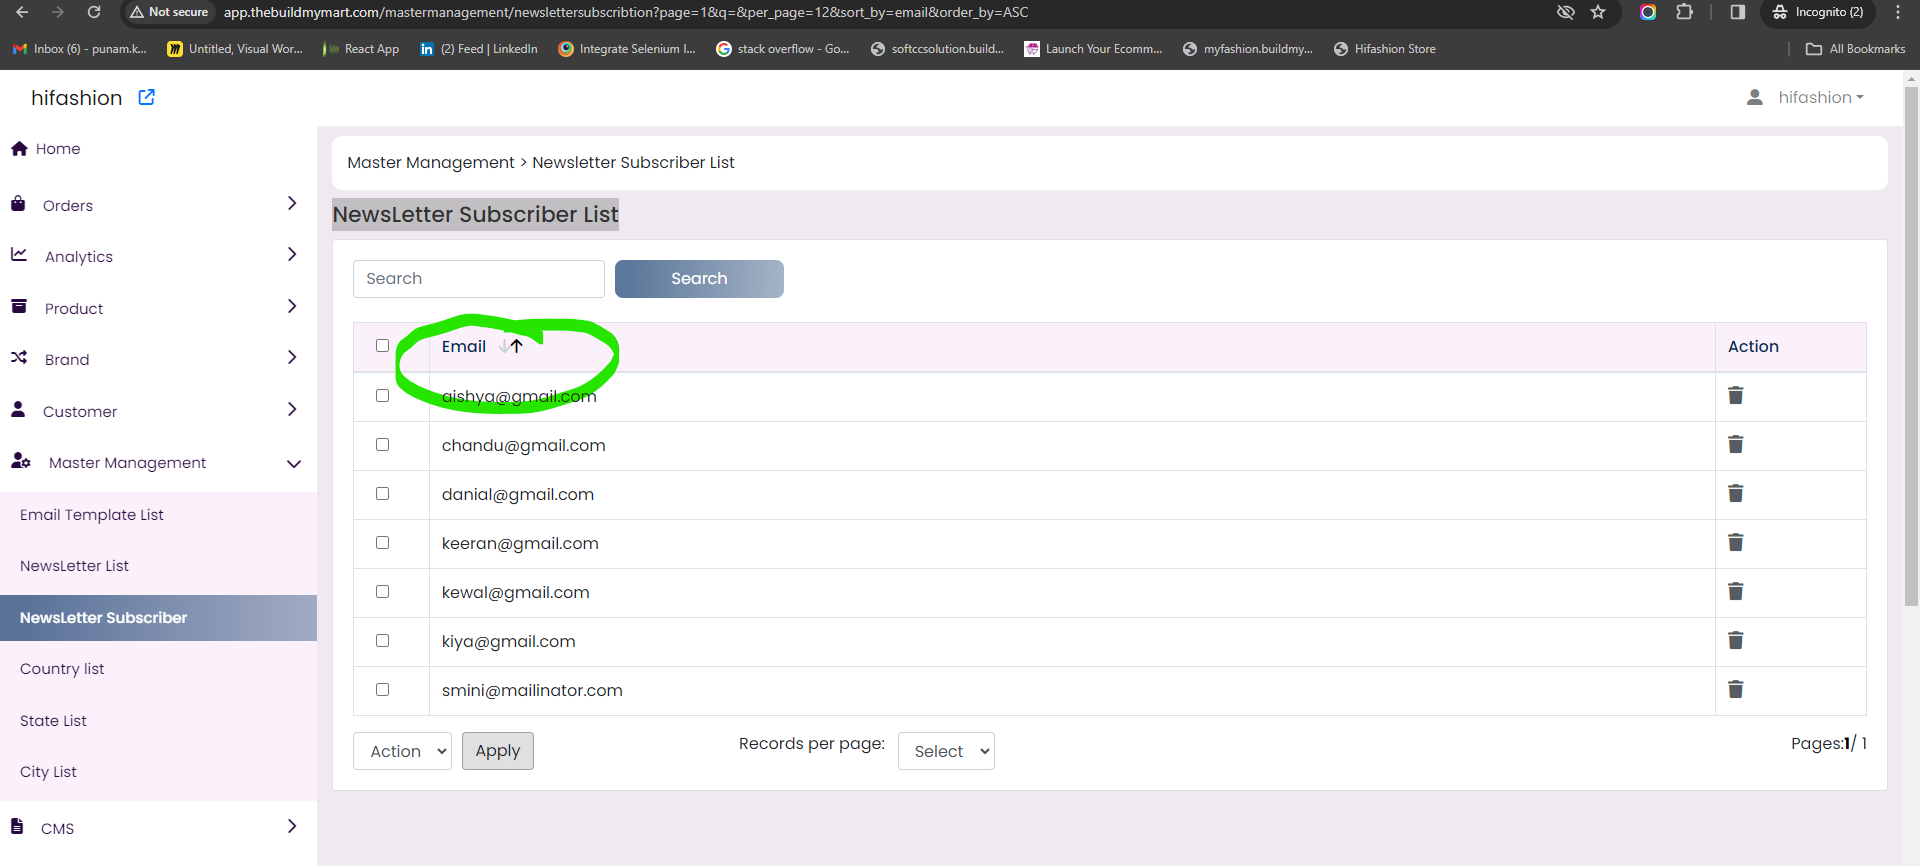Viewport: 1920px width, 866px height.
Task: Delete subscriber chandu@gmail.com using trash icon
Action: coord(1736,445)
